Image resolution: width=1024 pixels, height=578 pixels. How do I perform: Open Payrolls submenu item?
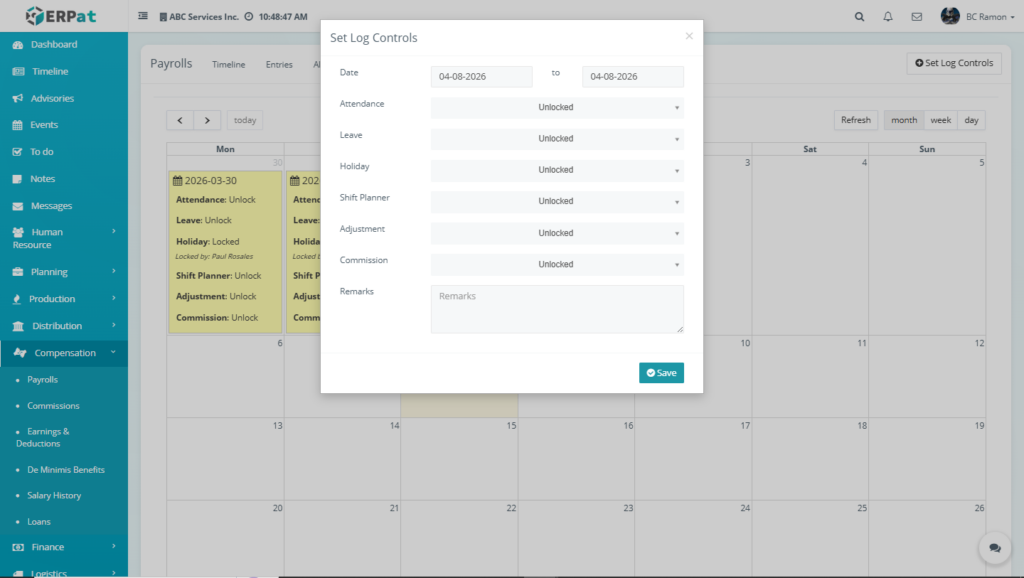[42, 379]
